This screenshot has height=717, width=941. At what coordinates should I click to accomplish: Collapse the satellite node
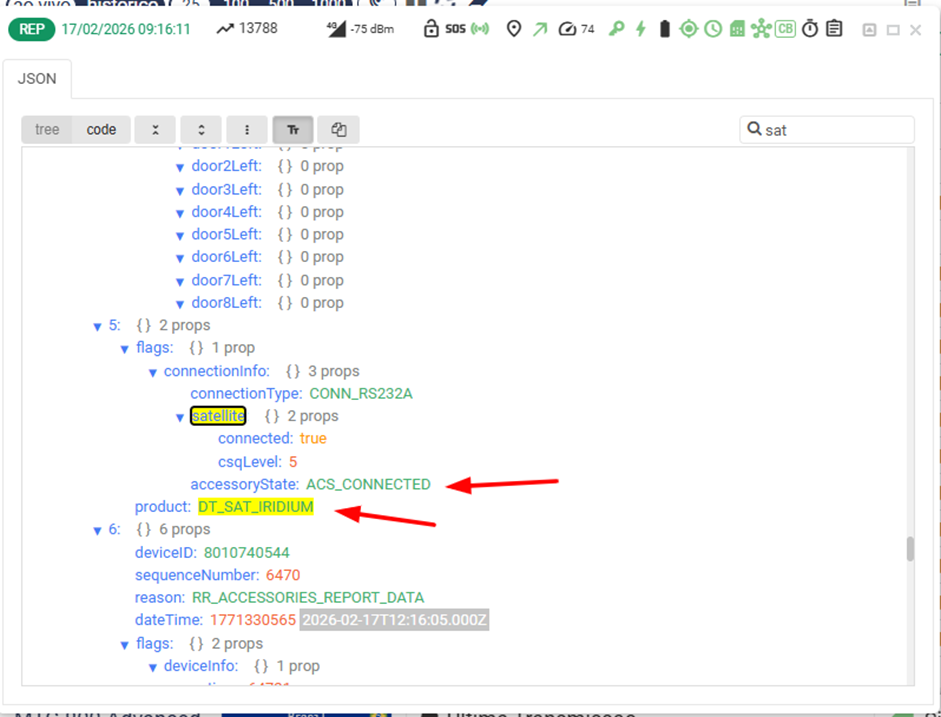(180, 417)
